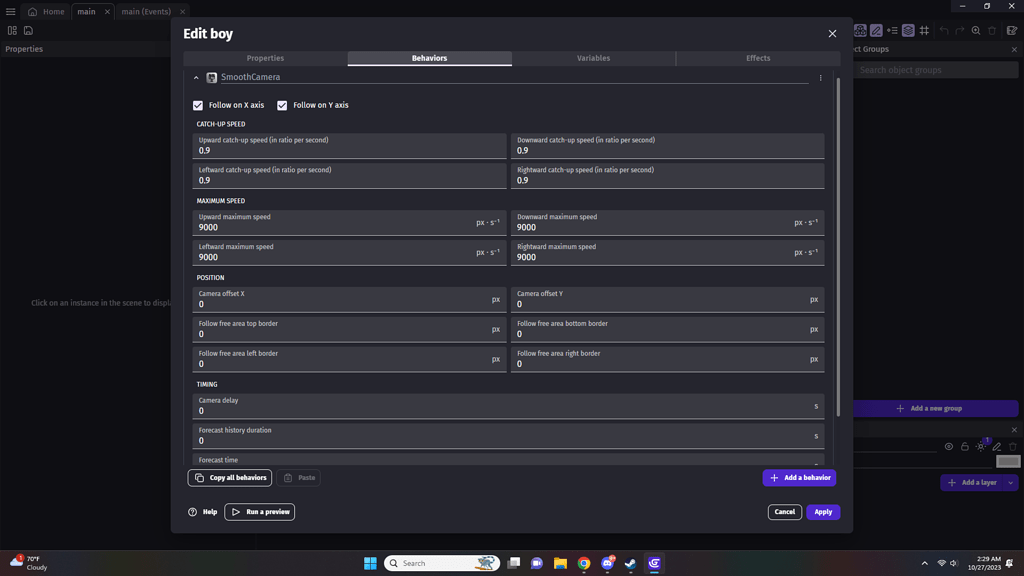1024x576 pixels.
Task: Switch to the Variables tab
Action: point(594,58)
